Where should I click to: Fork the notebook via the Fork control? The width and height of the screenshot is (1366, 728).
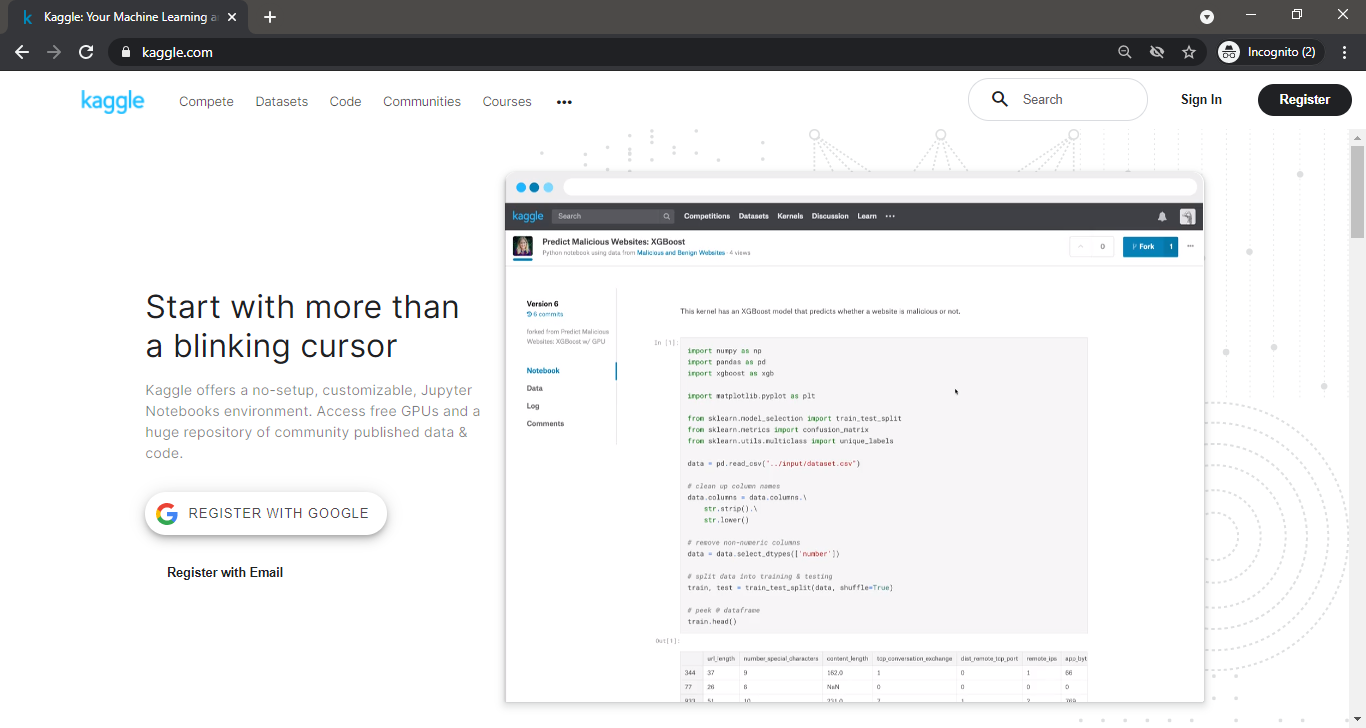click(x=1147, y=246)
